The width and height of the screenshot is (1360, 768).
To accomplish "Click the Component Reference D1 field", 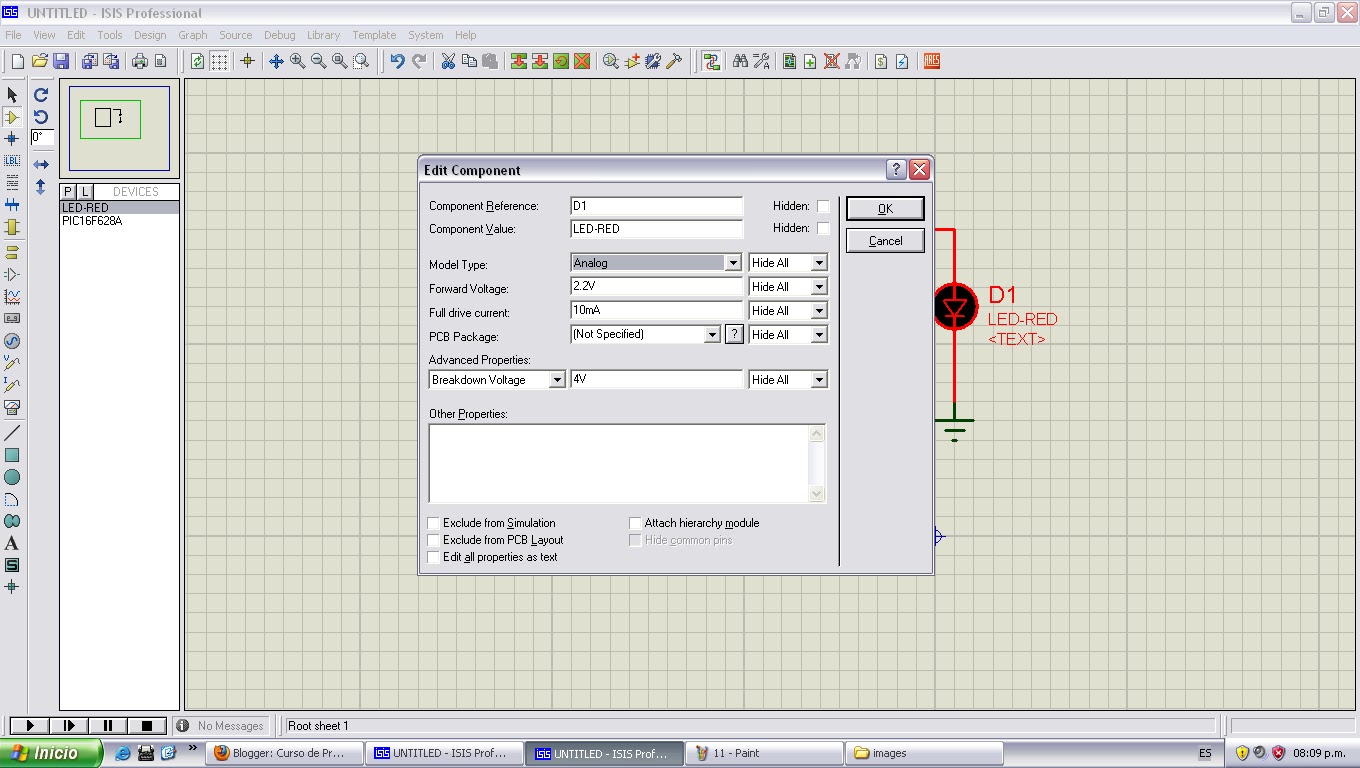I will coord(657,206).
